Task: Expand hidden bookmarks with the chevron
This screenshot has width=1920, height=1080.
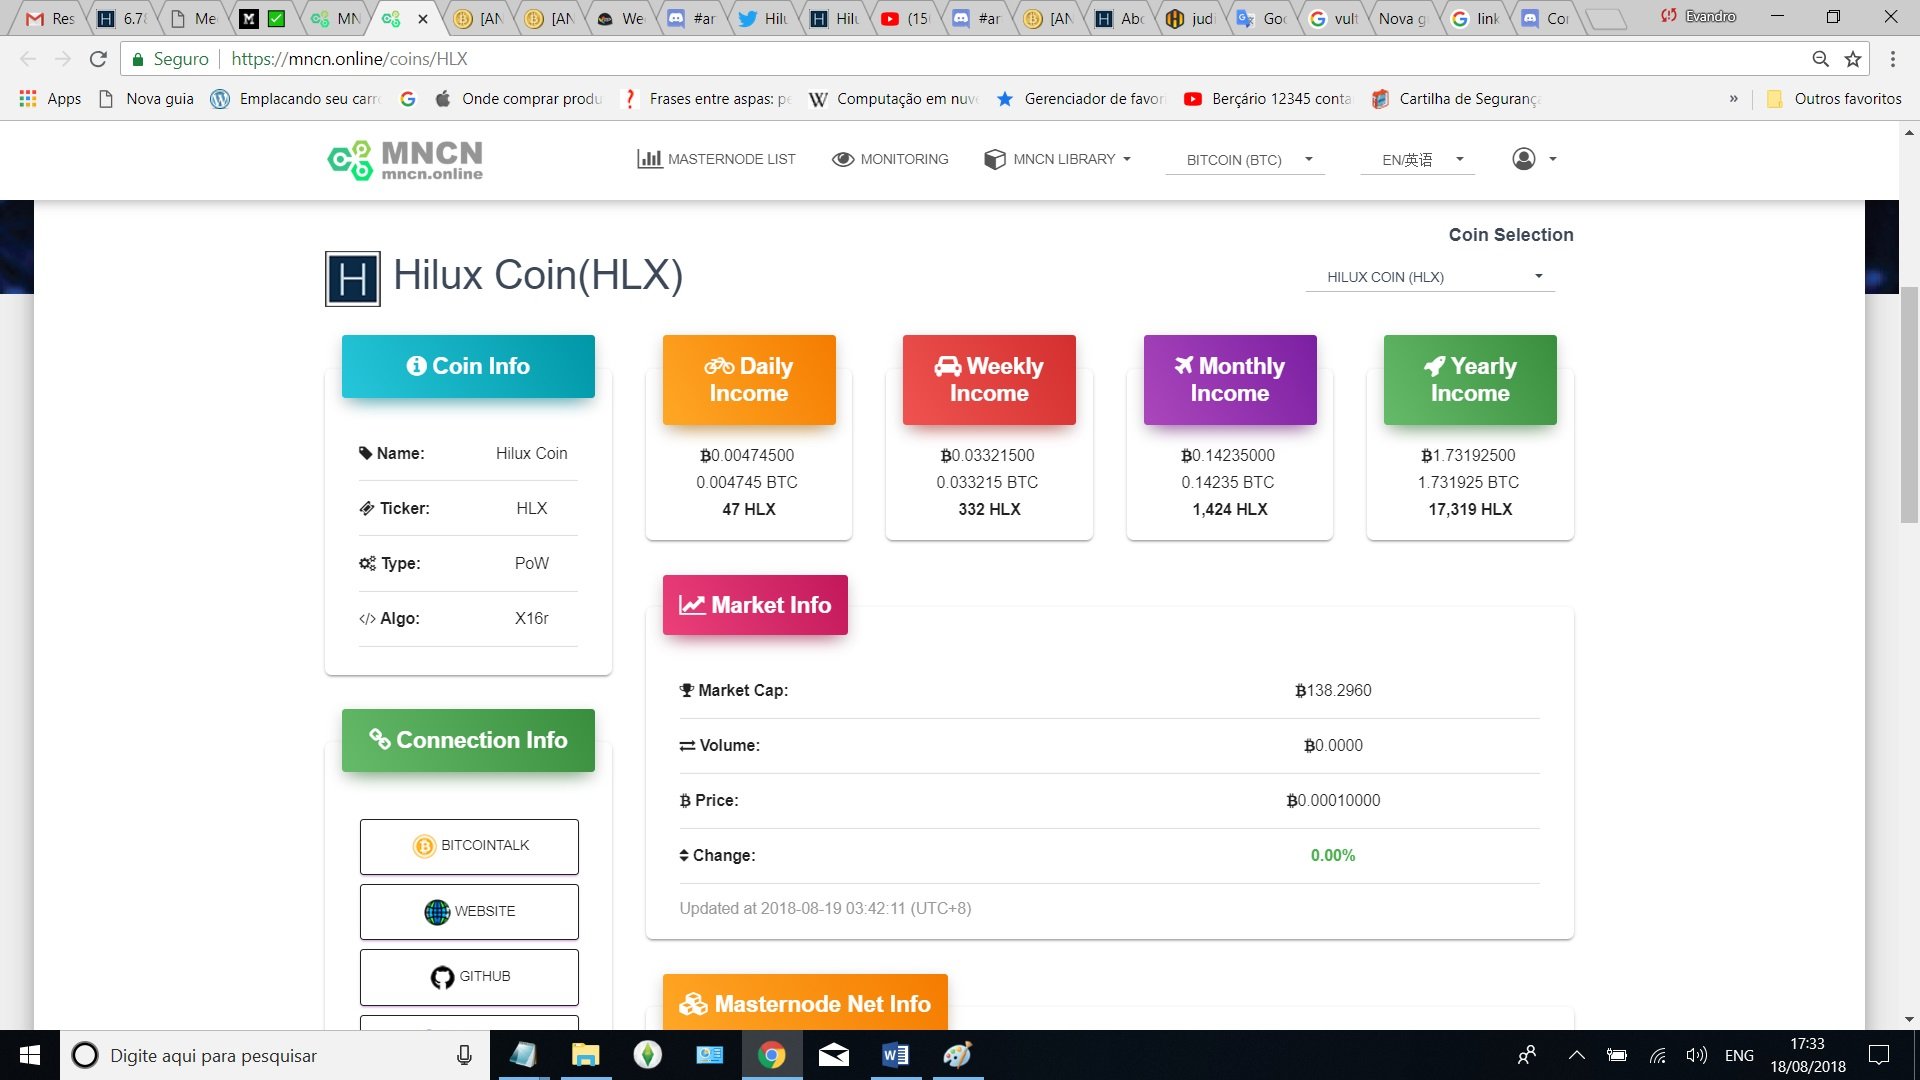Action: 1733,98
